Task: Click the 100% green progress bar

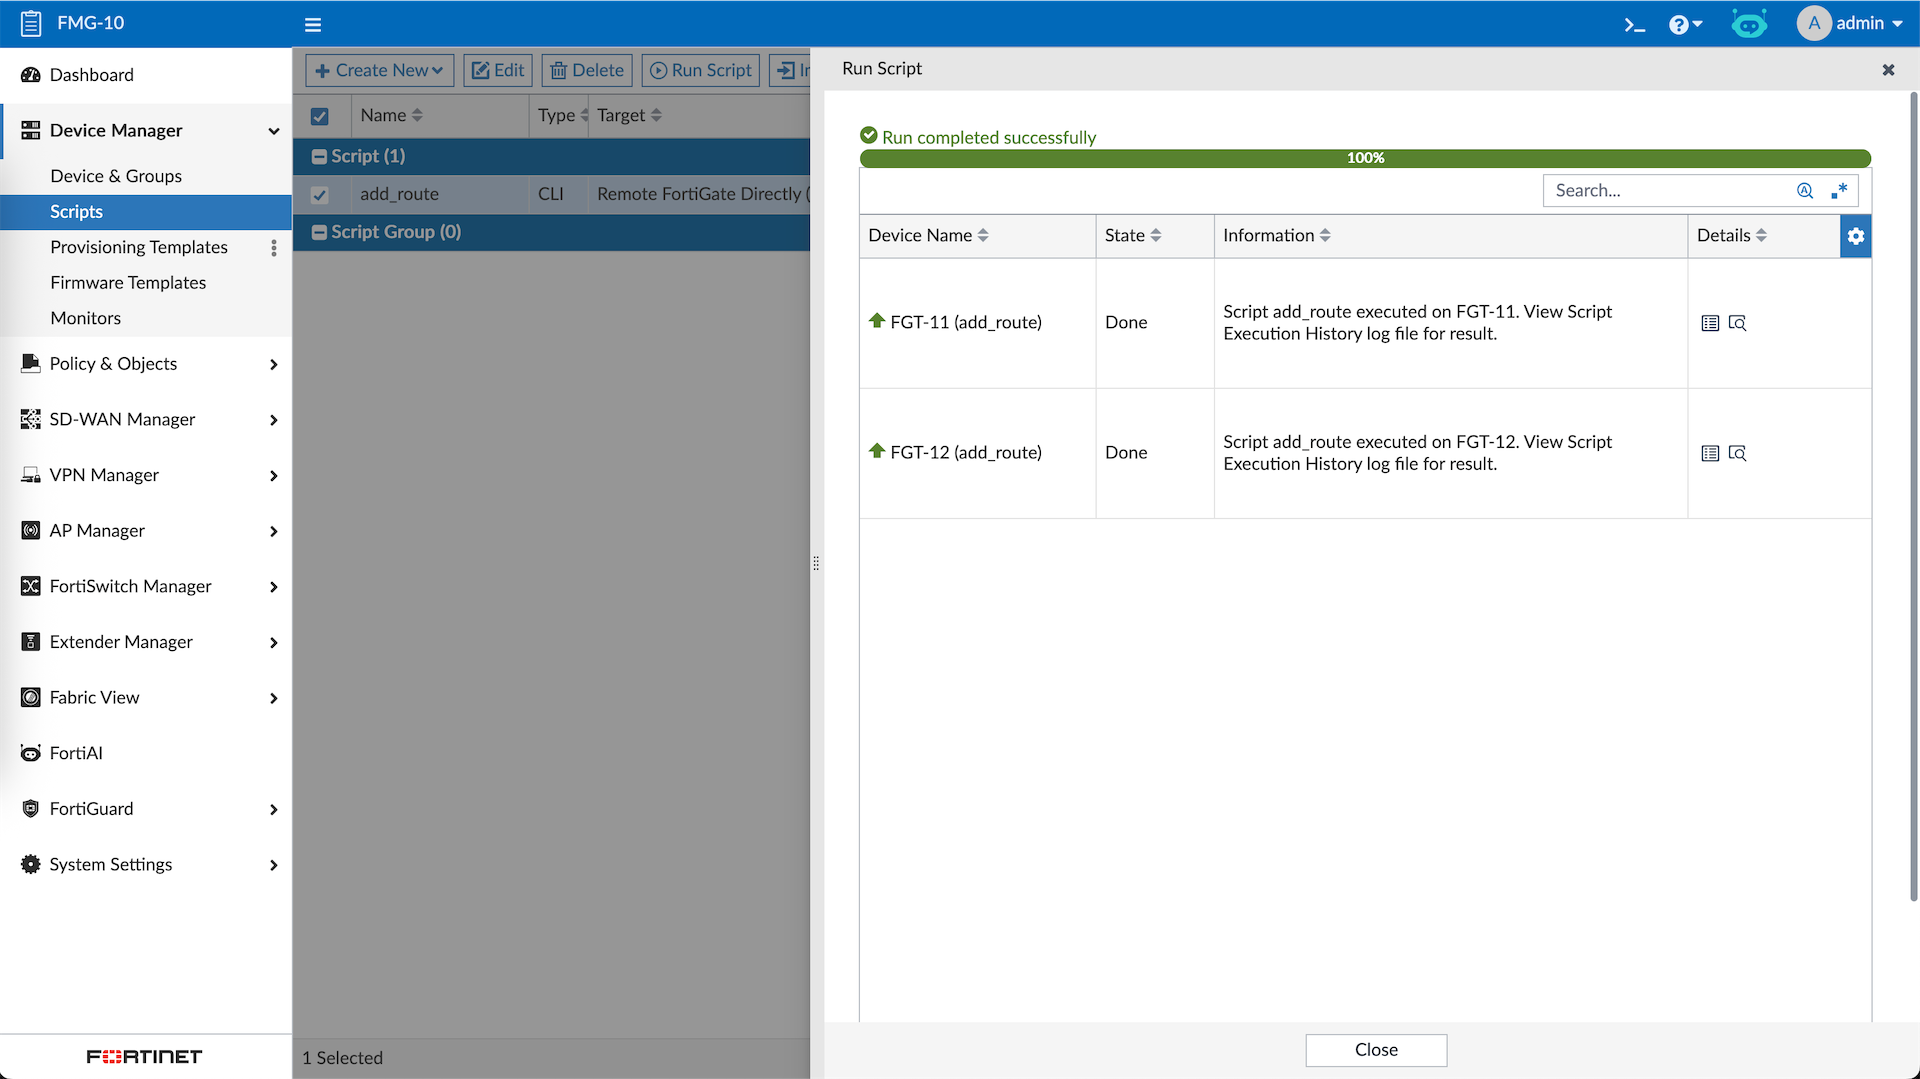Action: point(1364,158)
